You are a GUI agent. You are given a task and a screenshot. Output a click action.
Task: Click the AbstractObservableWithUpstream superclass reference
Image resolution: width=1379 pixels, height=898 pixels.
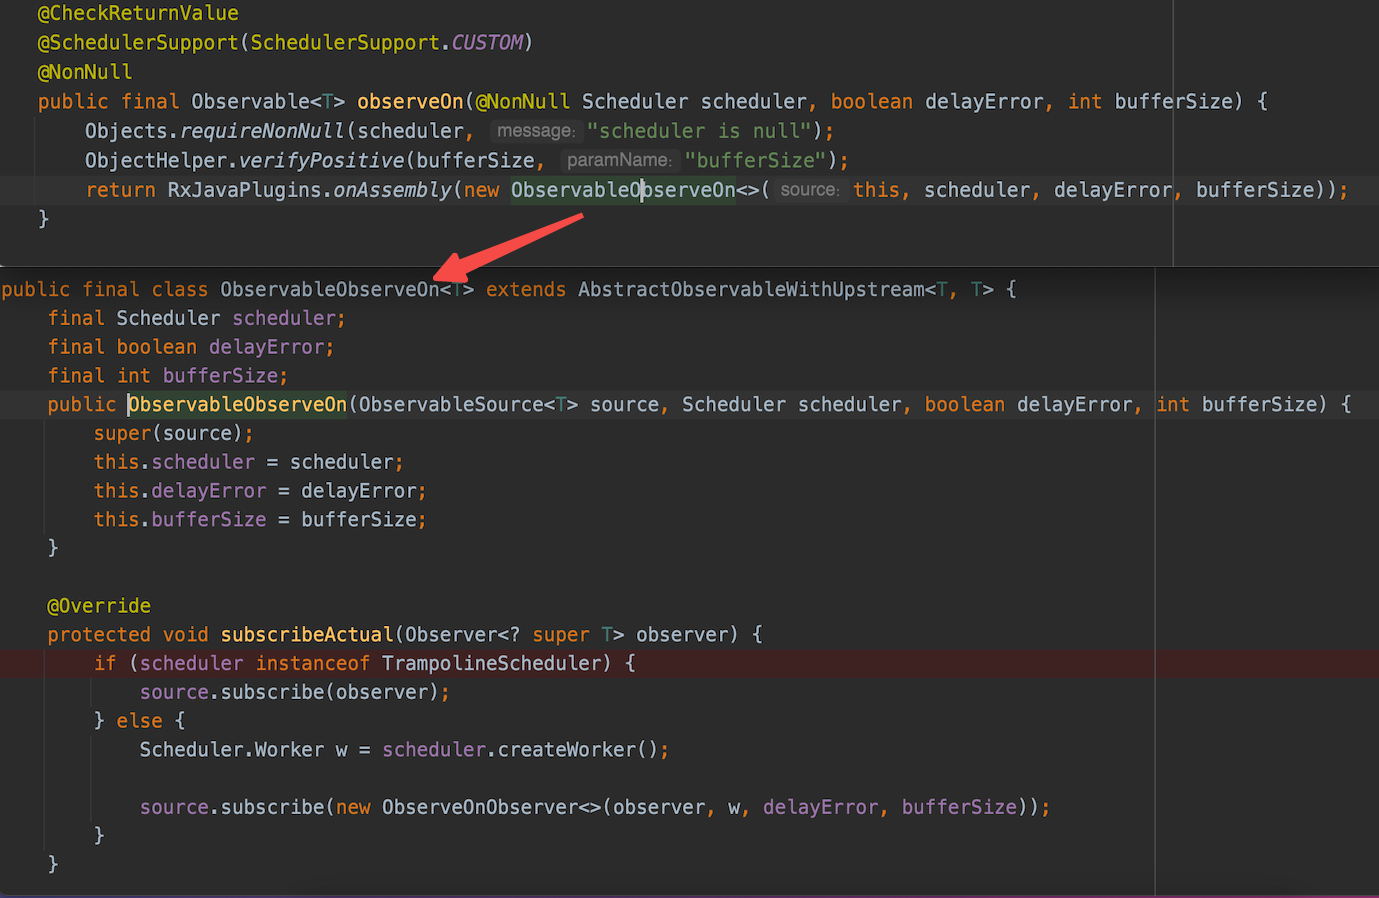click(752, 289)
